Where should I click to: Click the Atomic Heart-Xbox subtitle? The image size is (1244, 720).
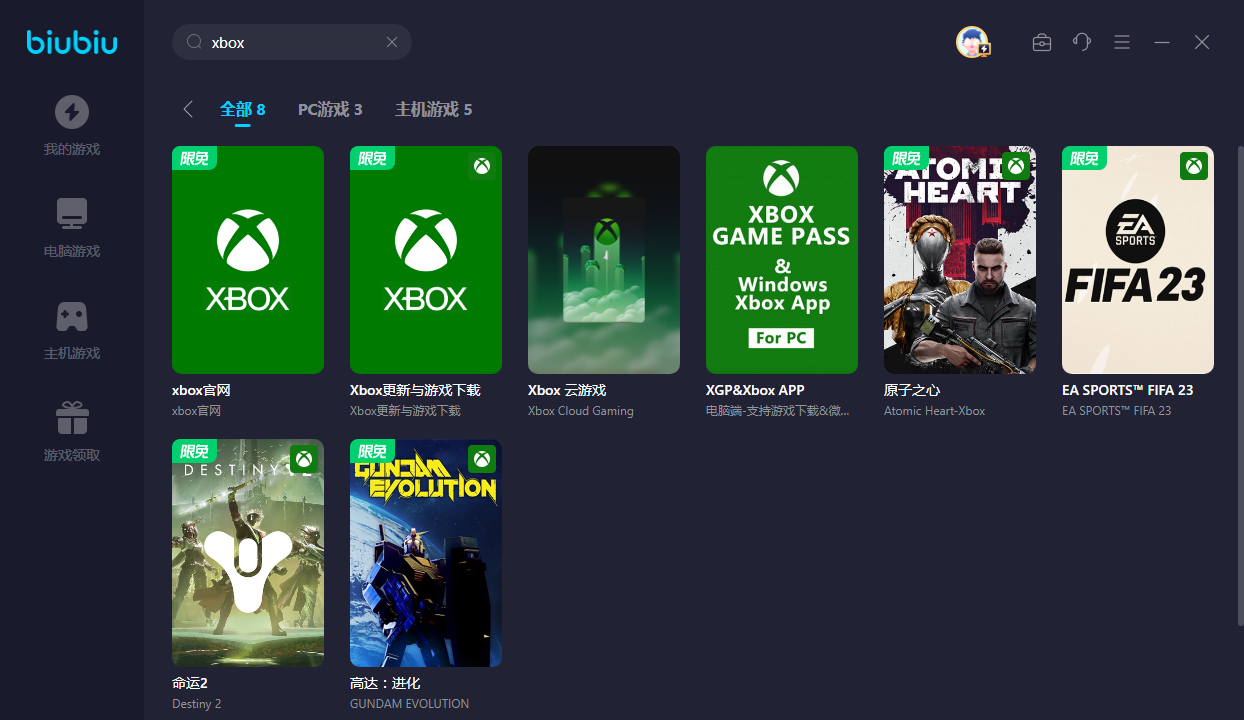pos(935,411)
